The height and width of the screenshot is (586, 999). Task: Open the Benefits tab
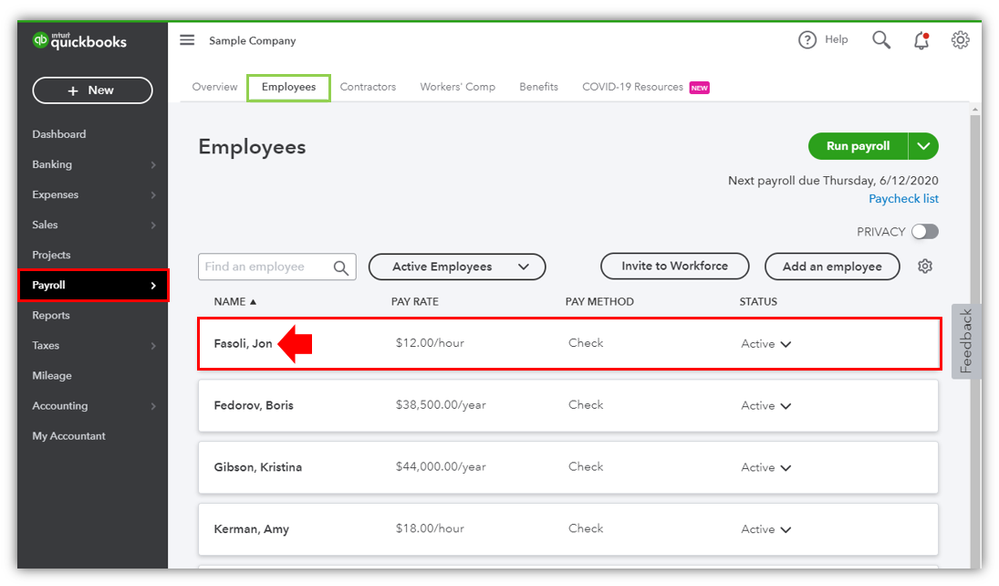click(x=538, y=87)
